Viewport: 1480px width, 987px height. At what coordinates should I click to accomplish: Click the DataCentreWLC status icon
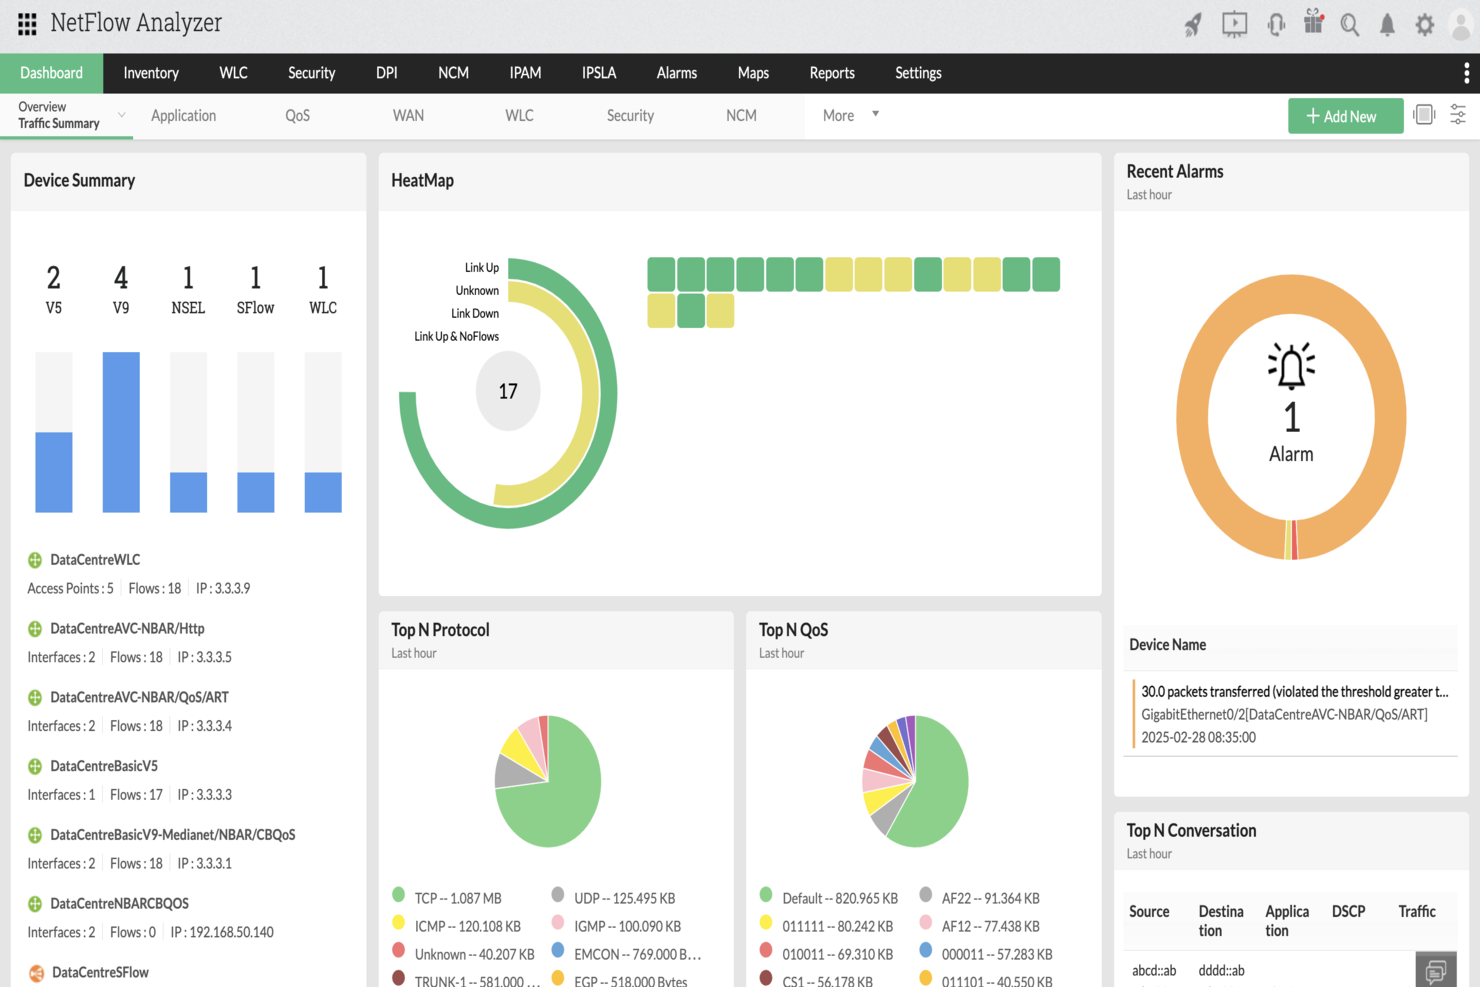pyautogui.click(x=35, y=560)
